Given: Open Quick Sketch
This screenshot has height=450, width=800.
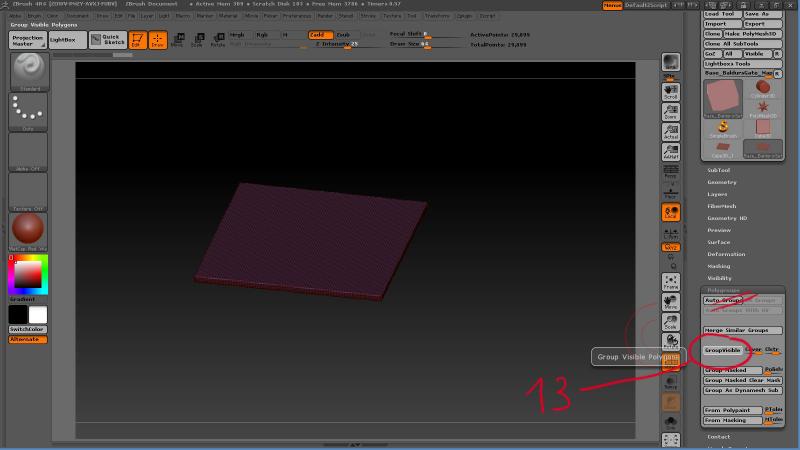Looking at the screenshot, I should (x=108, y=40).
